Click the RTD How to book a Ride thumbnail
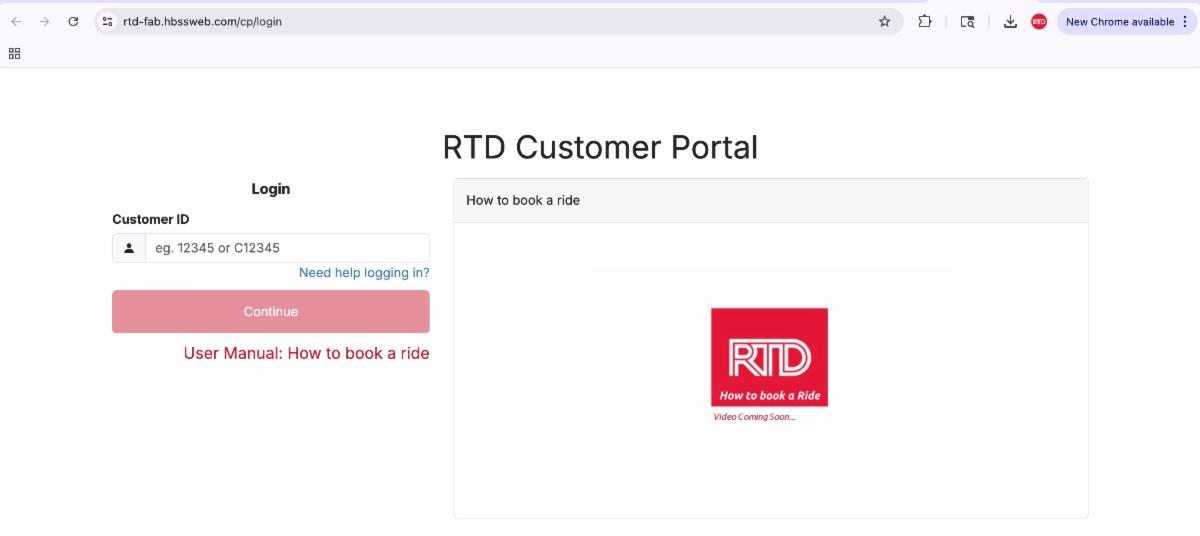 pyautogui.click(x=769, y=357)
